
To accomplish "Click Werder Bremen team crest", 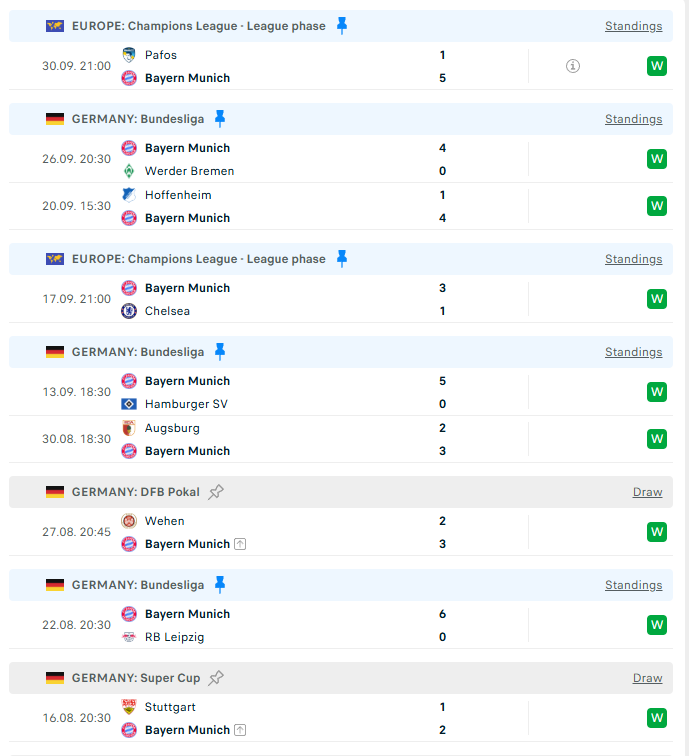I will tap(129, 171).
